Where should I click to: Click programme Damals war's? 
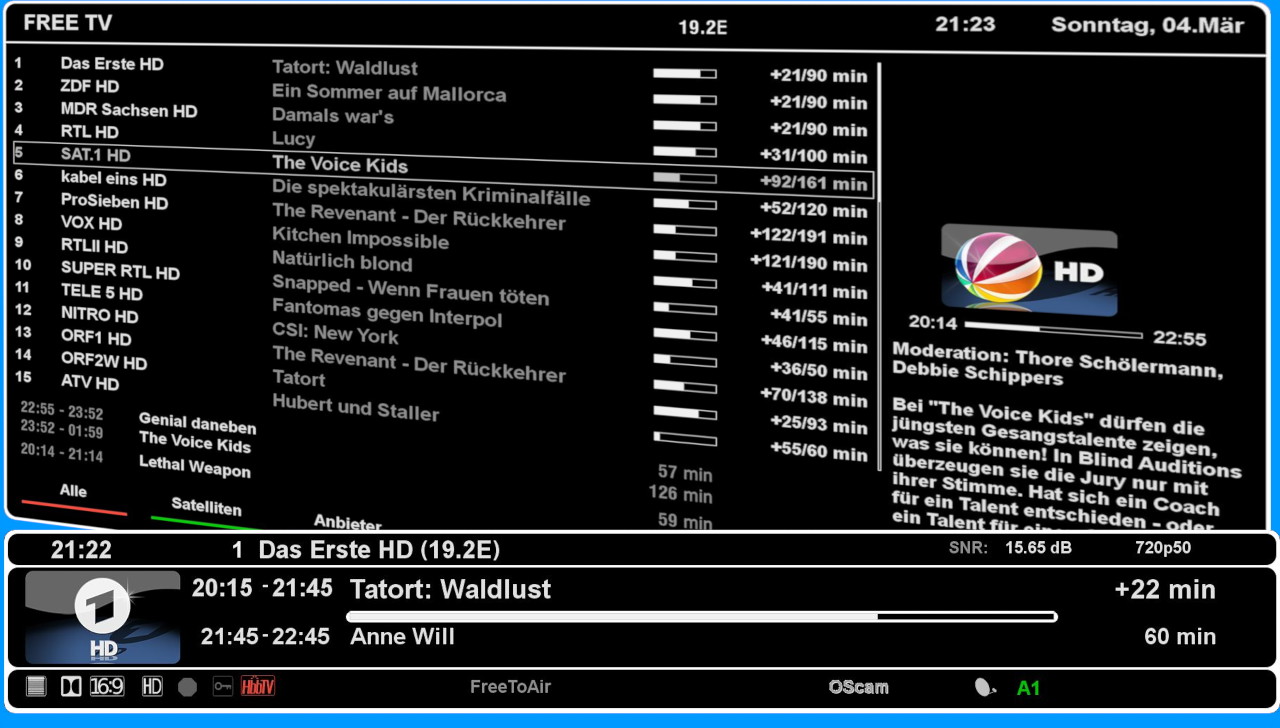[333, 116]
